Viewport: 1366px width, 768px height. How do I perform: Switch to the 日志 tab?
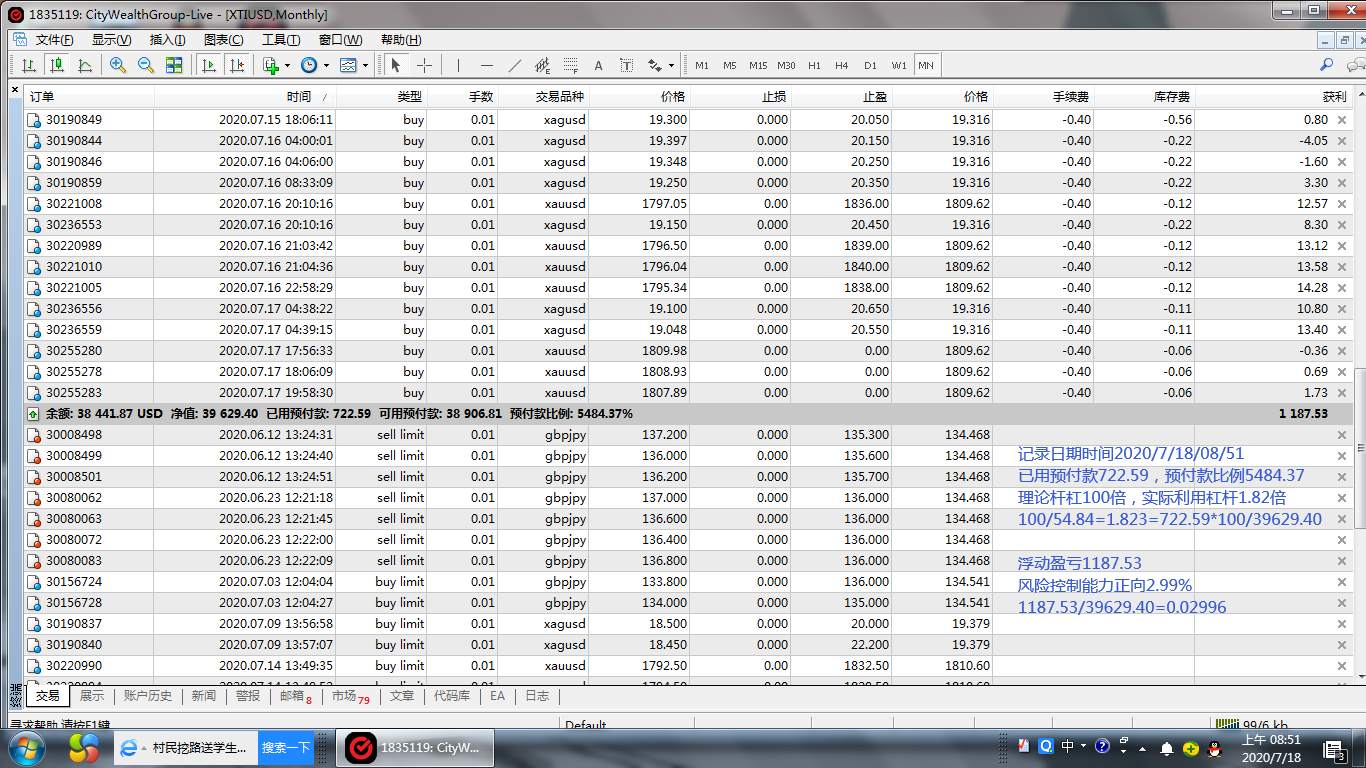click(537, 696)
